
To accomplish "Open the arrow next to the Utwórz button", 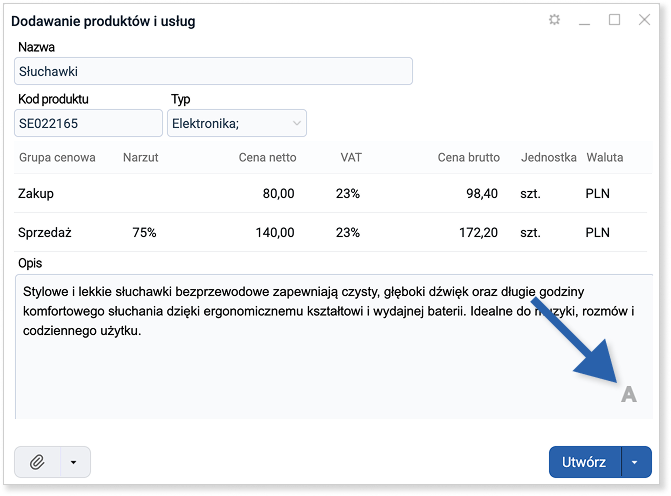I will (636, 462).
